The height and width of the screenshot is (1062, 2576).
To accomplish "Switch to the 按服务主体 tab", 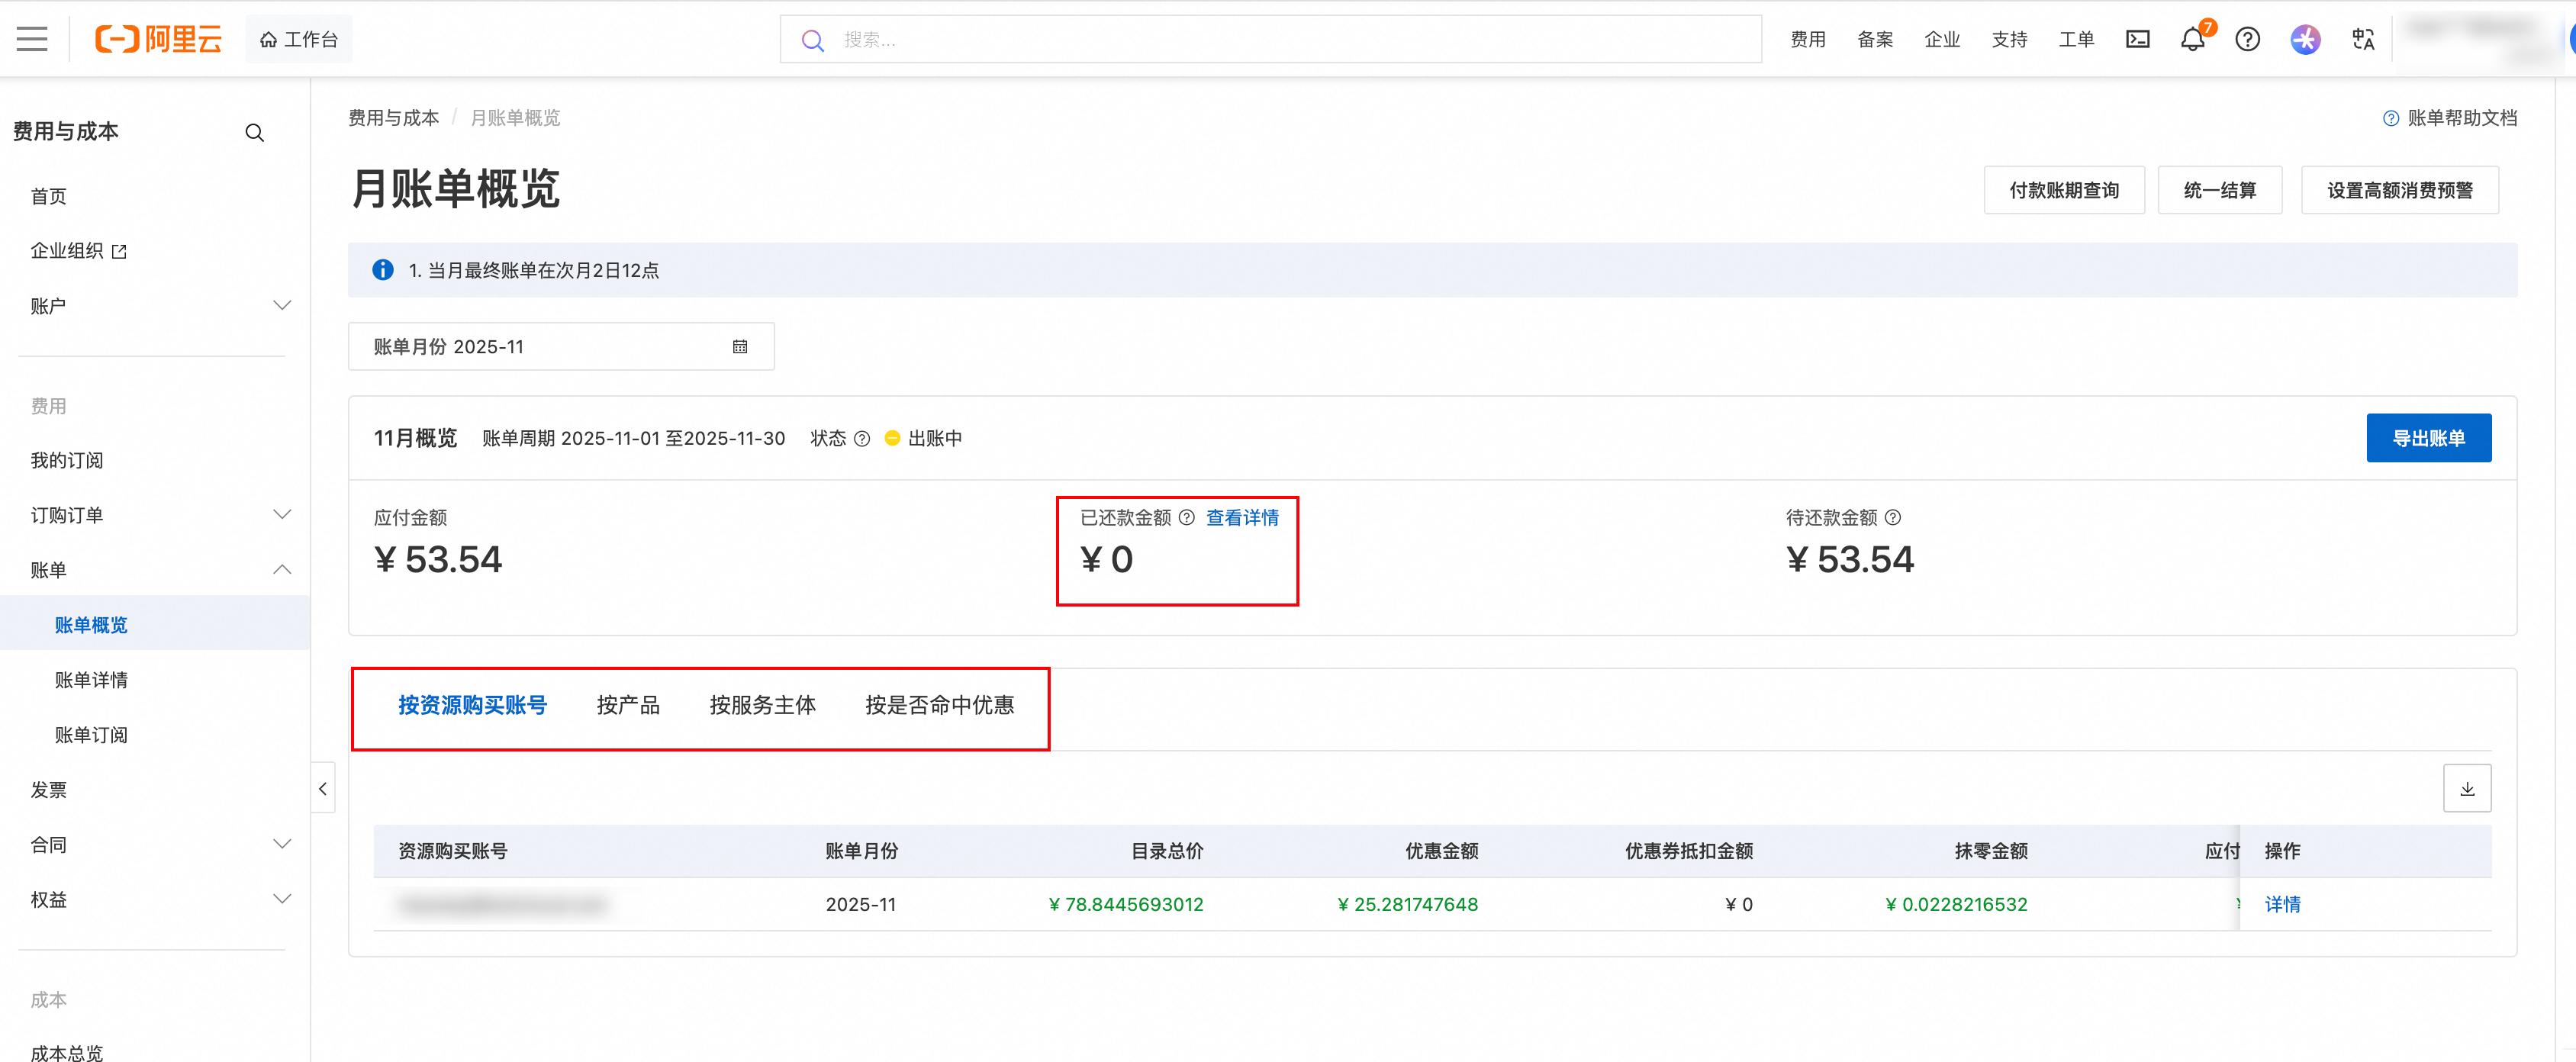I will [x=762, y=706].
